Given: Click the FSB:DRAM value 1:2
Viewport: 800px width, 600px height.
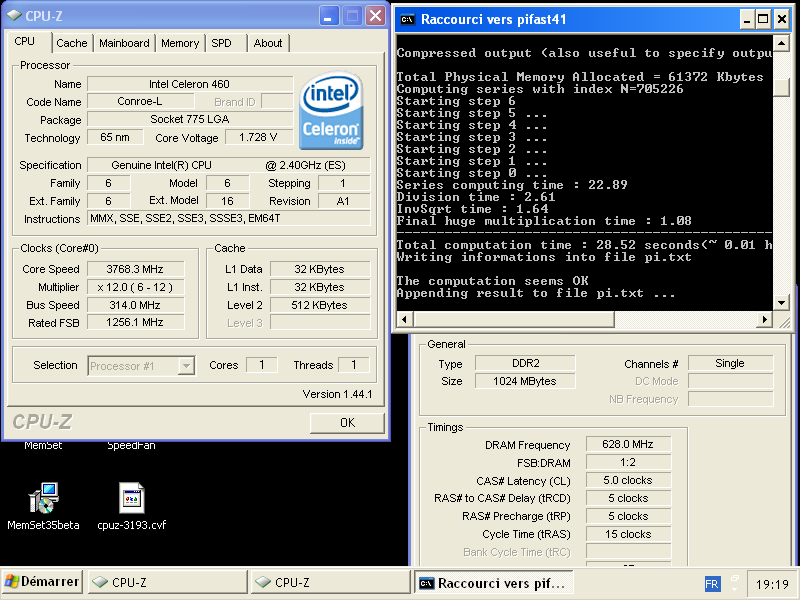Looking at the screenshot, I should 628,462.
